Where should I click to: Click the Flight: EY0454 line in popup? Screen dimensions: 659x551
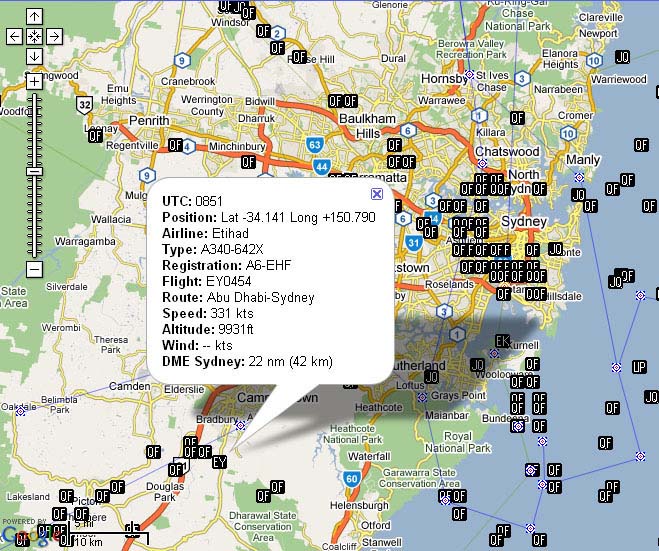(207, 281)
